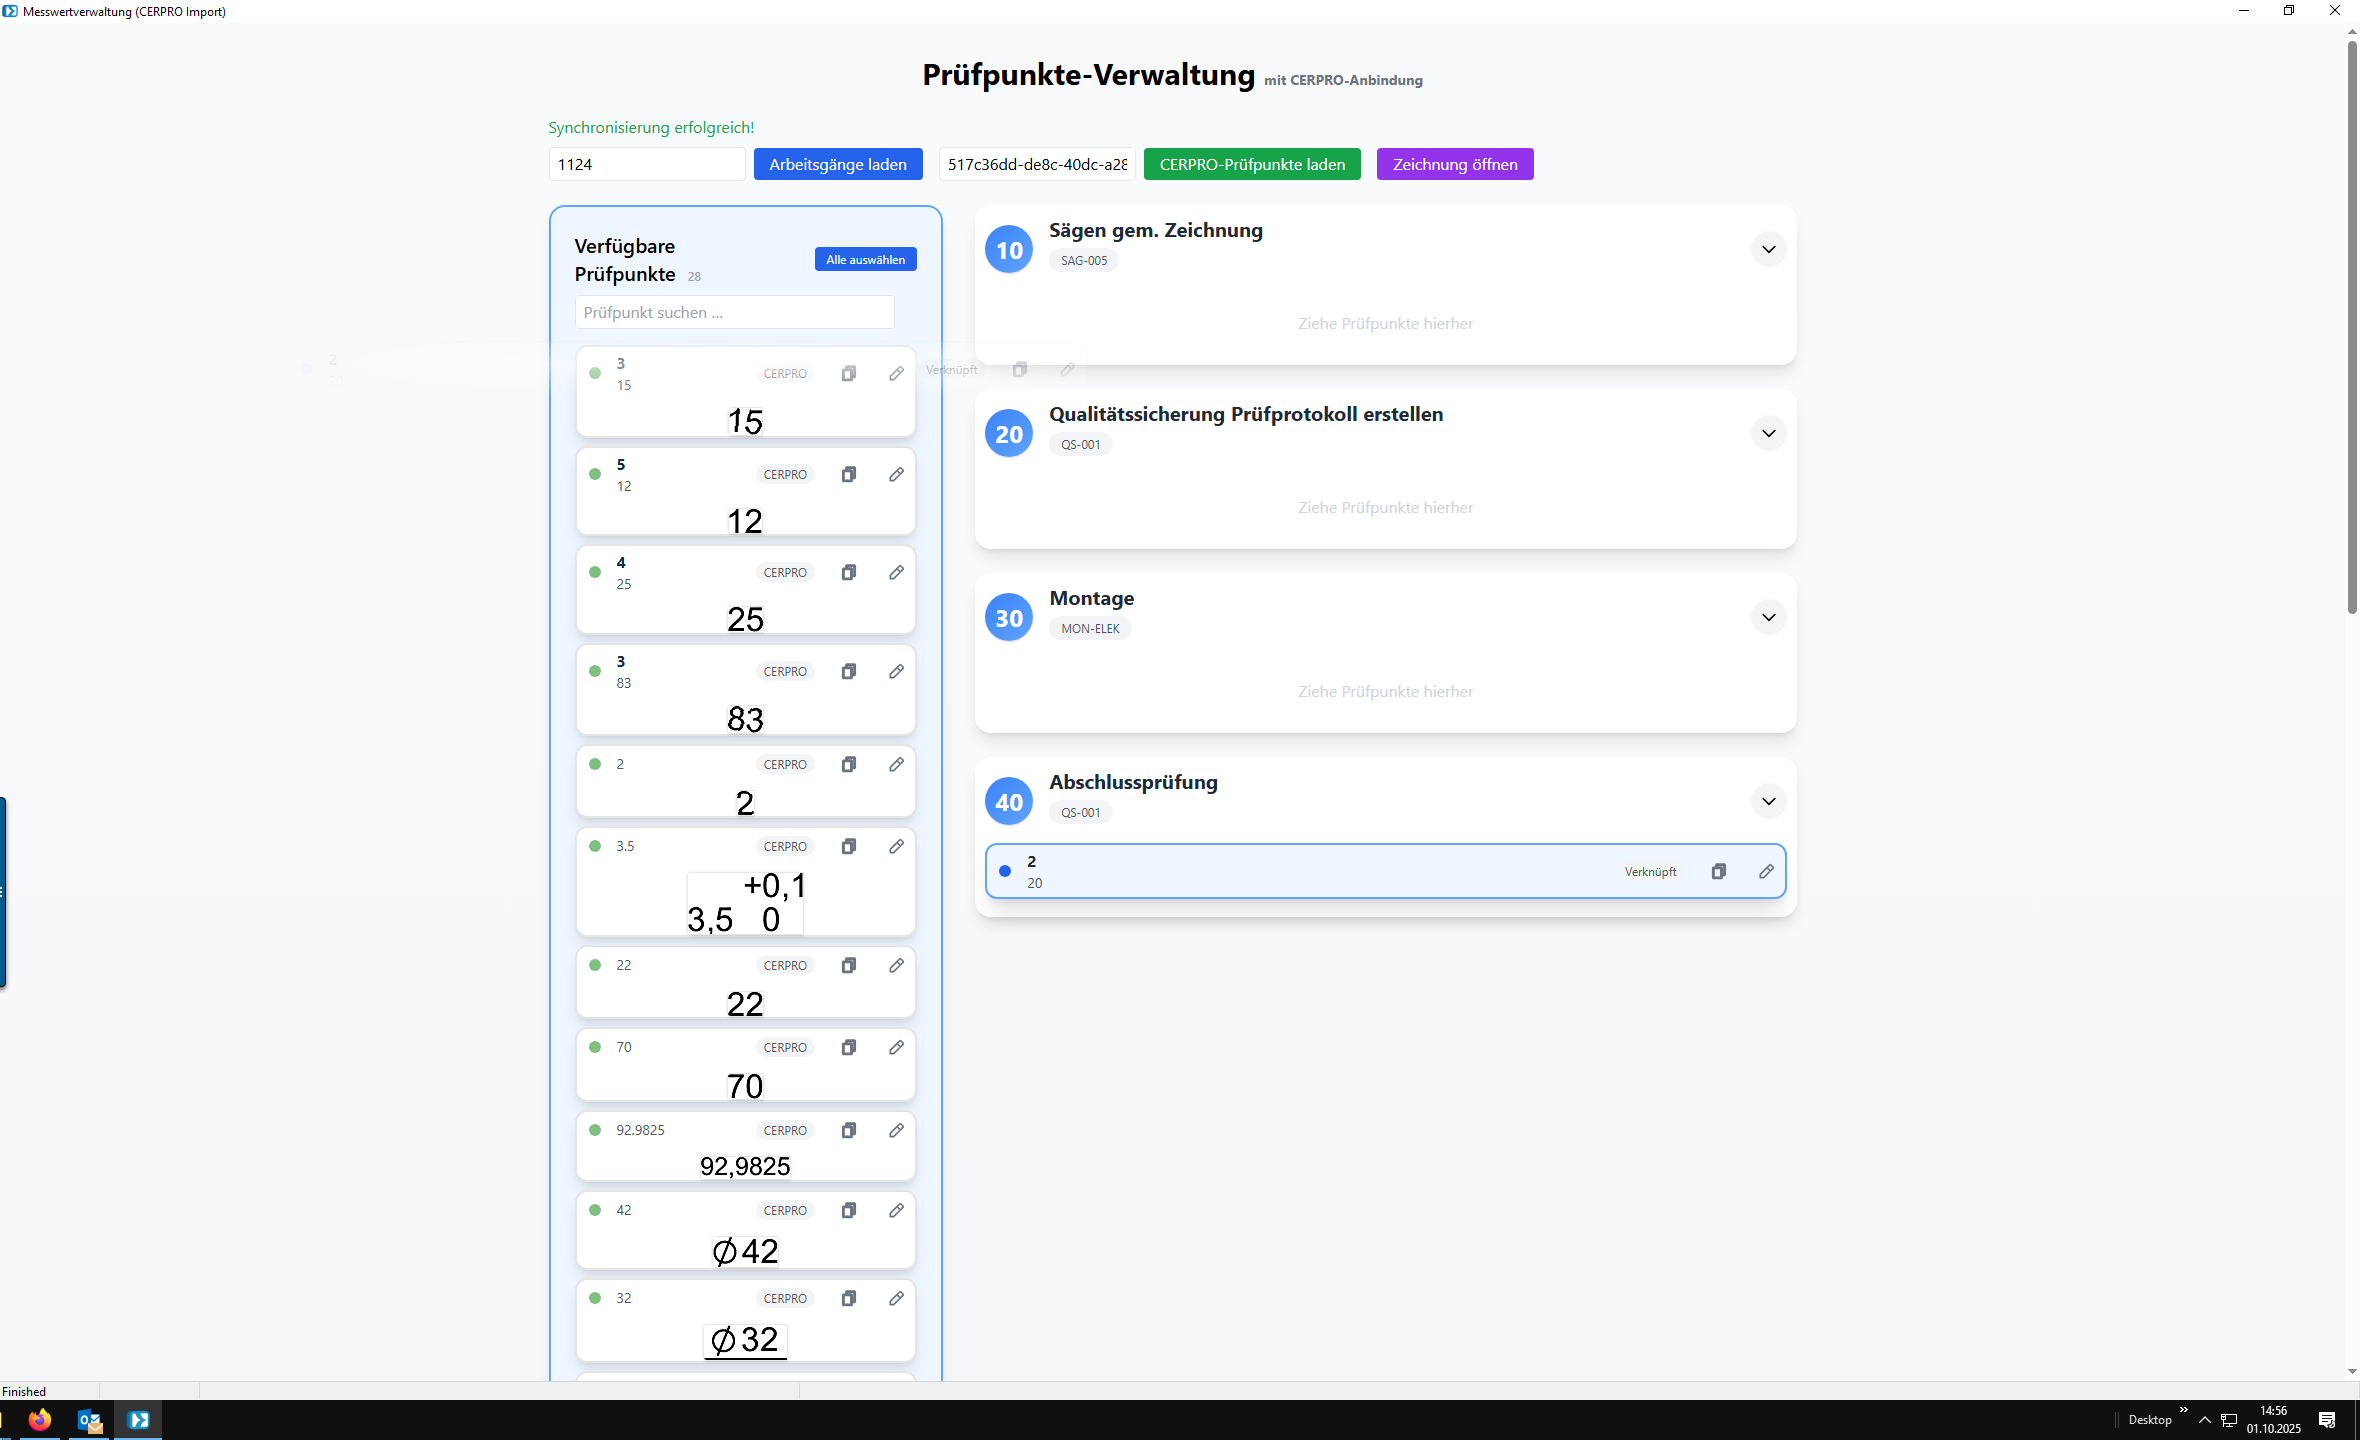Collapse the Abschlussprüfung step
Viewport: 2360px width, 1440px height.
click(x=1768, y=802)
